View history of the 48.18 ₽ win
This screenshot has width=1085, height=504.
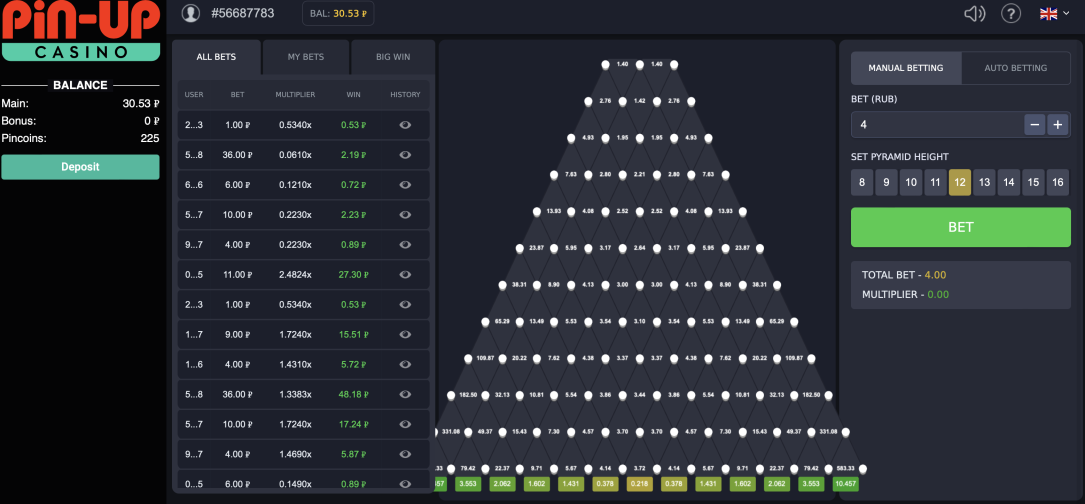point(405,395)
